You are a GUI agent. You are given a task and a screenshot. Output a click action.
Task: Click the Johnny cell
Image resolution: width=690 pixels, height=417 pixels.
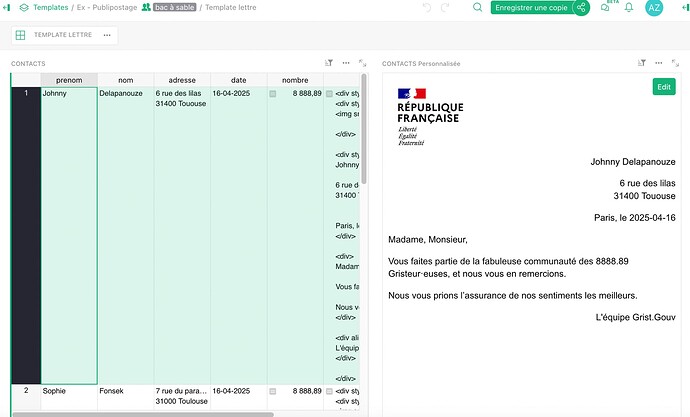click(69, 235)
